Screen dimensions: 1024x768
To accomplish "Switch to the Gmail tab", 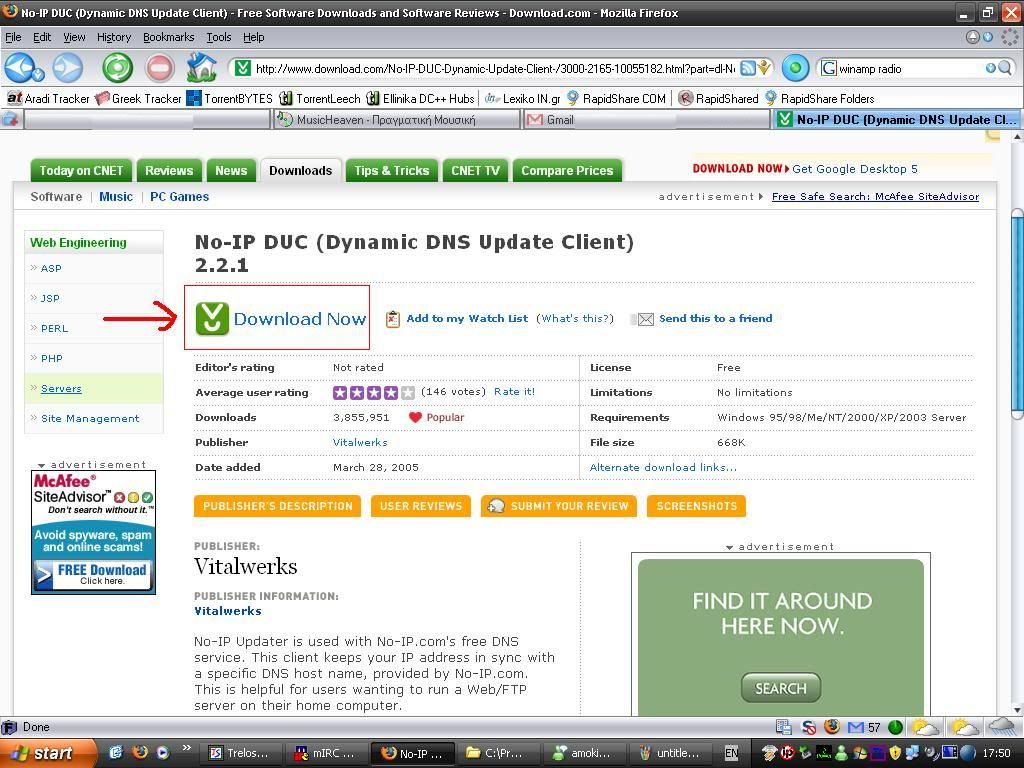I will [x=560, y=119].
